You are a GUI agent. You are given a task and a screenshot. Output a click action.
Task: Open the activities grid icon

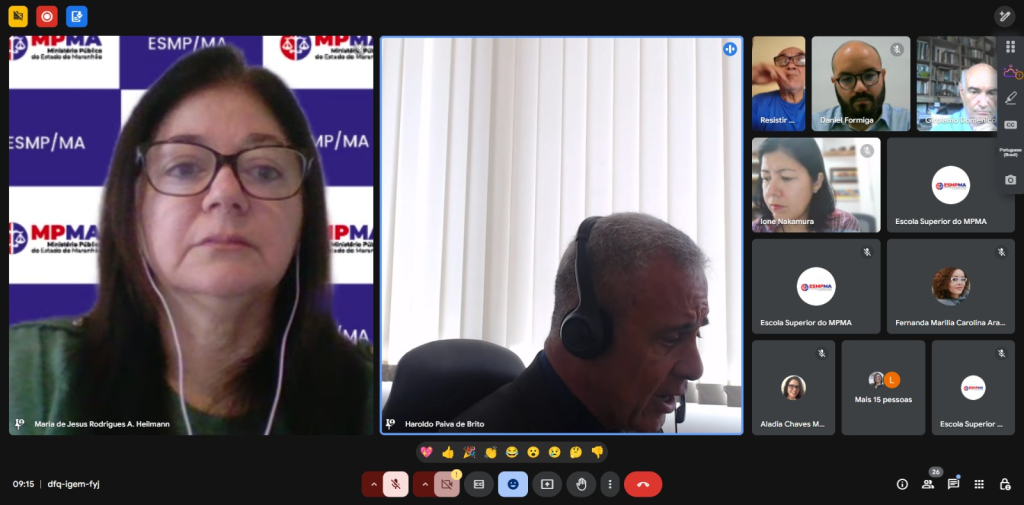(x=979, y=484)
